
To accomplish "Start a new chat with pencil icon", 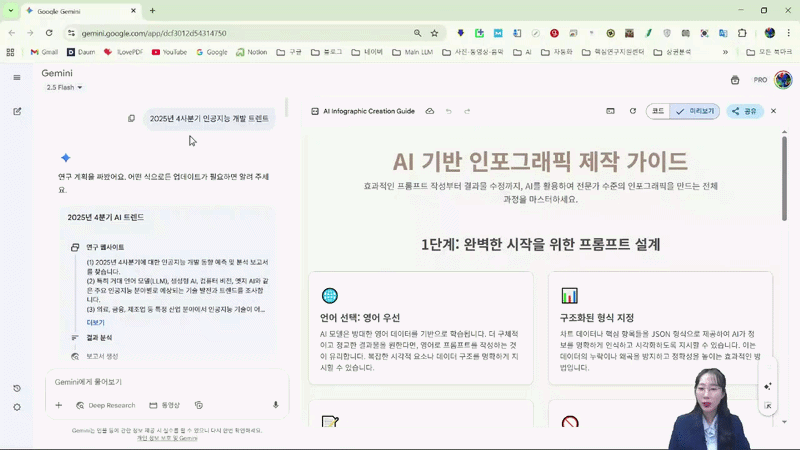I will pyautogui.click(x=16, y=111).
